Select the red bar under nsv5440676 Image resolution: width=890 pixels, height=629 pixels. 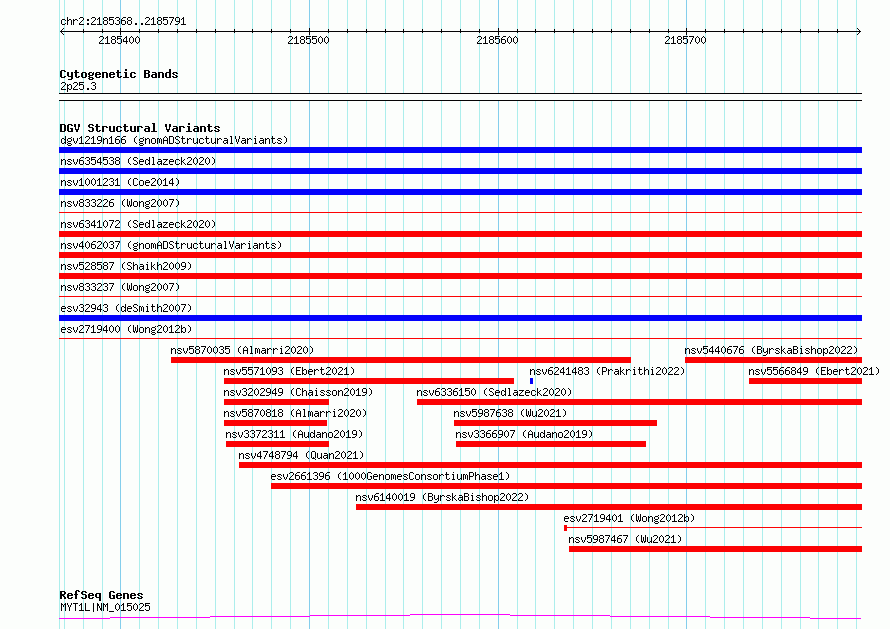click(774, 360)
